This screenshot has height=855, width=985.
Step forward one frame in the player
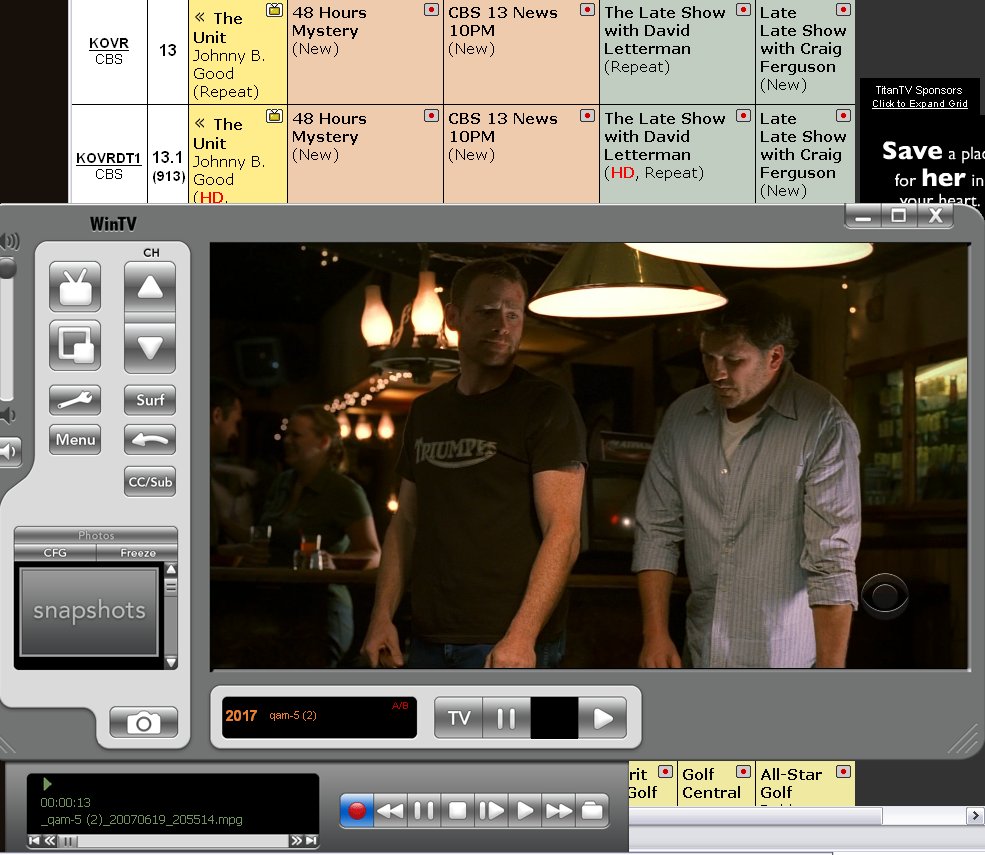pyautogui.click(x=491, y=810)
